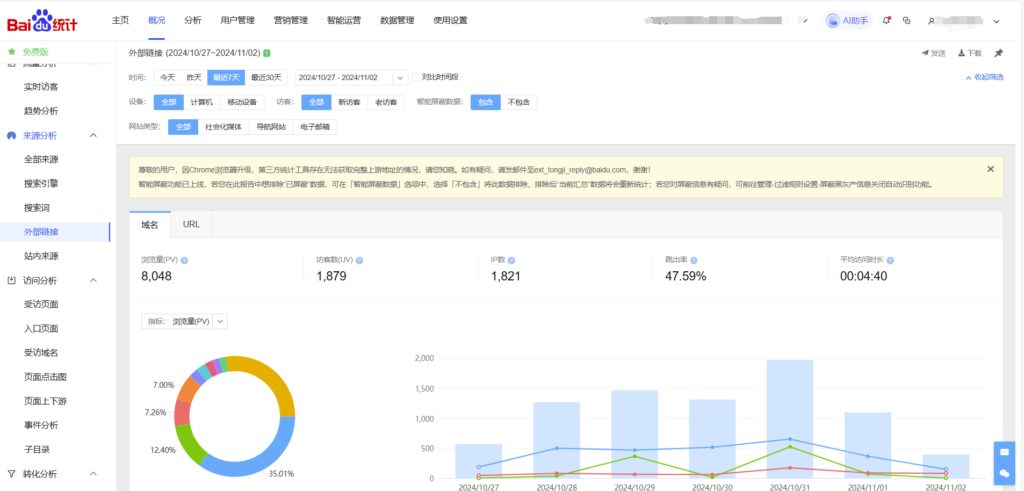Open the notification bell
The height and width of the screenshot is (491, 1024).
pyautogui.click(x=886, y=21)
